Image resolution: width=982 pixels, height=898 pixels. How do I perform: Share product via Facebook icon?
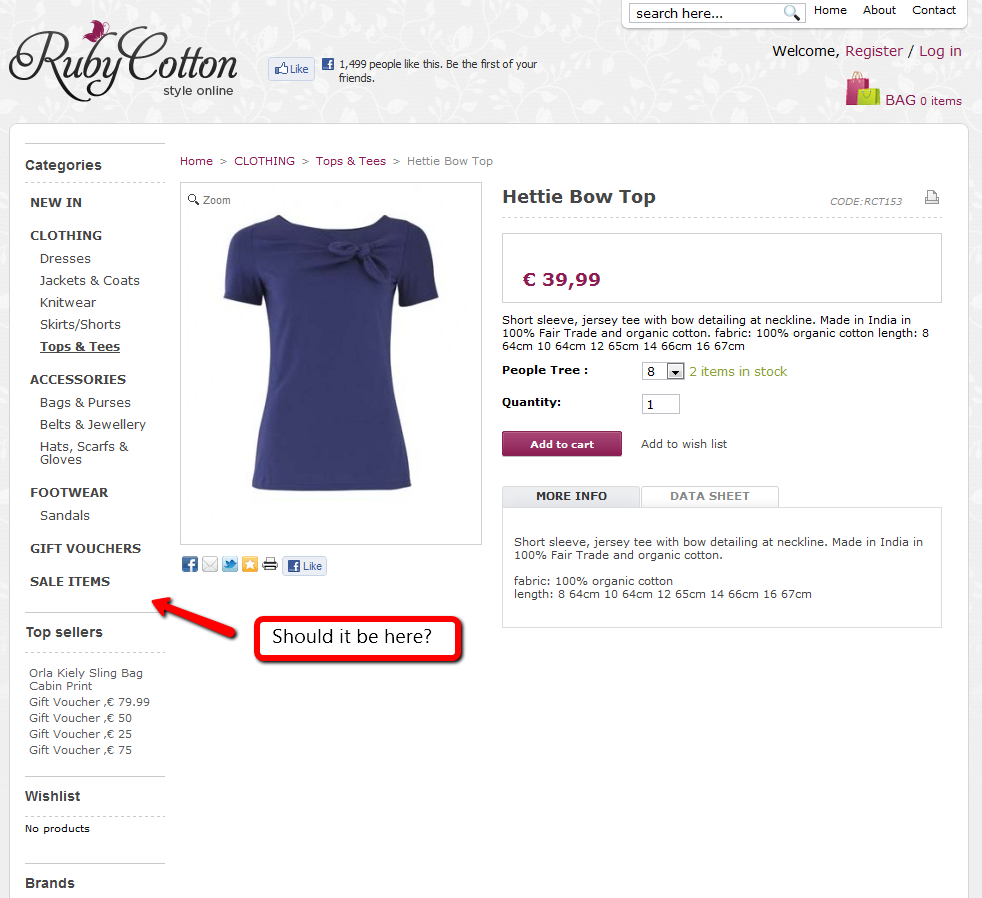tap(190, 564)
